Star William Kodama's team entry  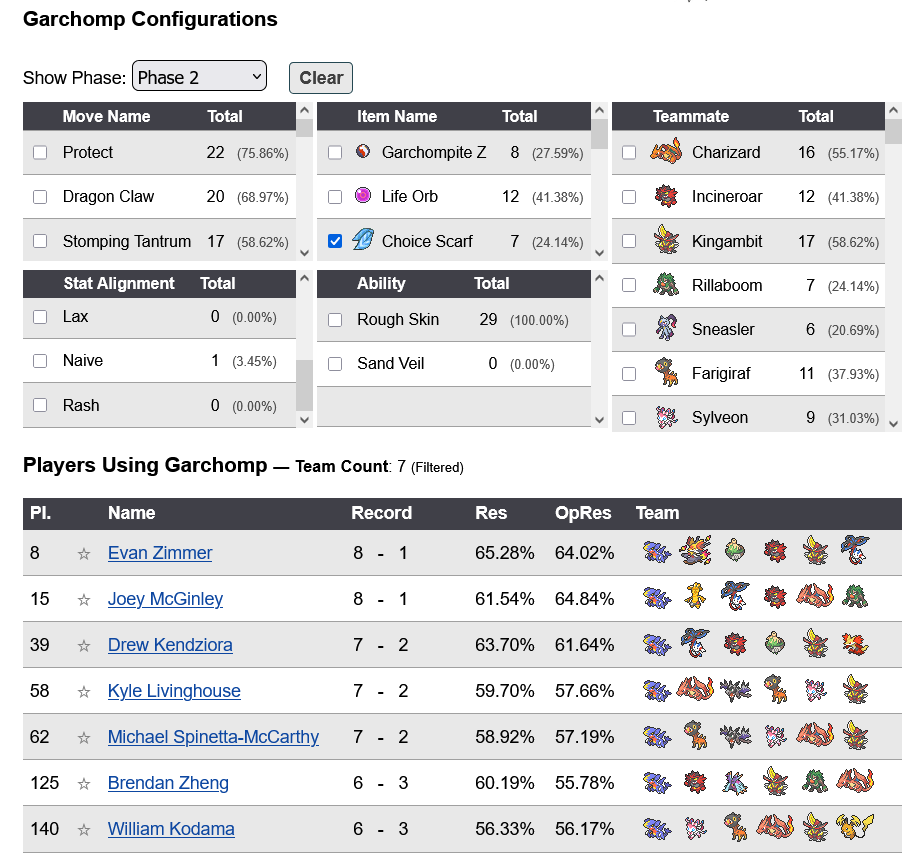[84, 829]
